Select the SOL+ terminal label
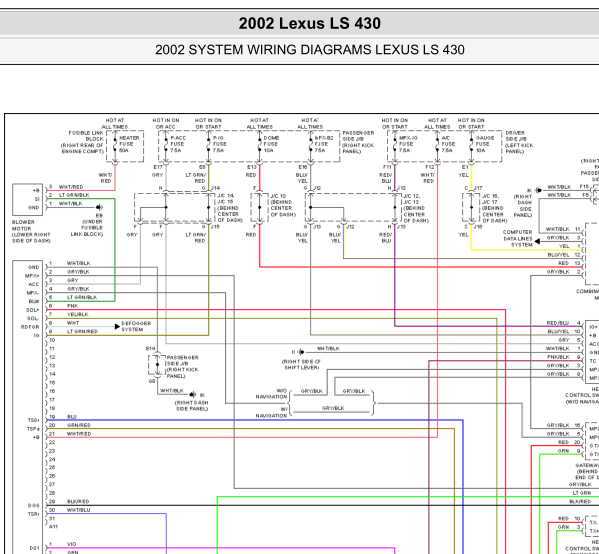 (x=32, y=310)
